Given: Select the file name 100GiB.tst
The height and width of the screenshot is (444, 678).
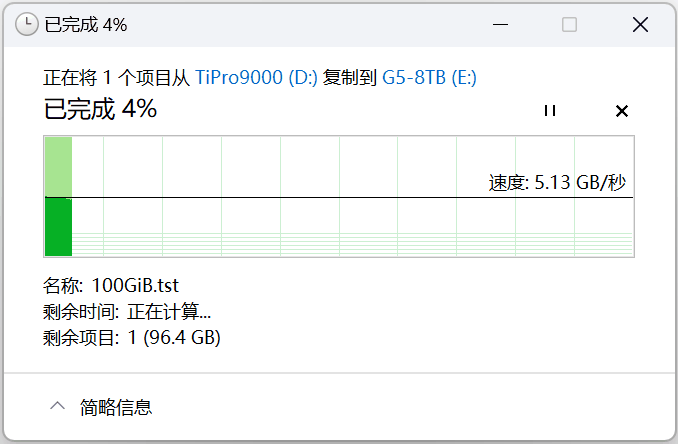Looking at the screenshot, I should click(x=135, y=285).
